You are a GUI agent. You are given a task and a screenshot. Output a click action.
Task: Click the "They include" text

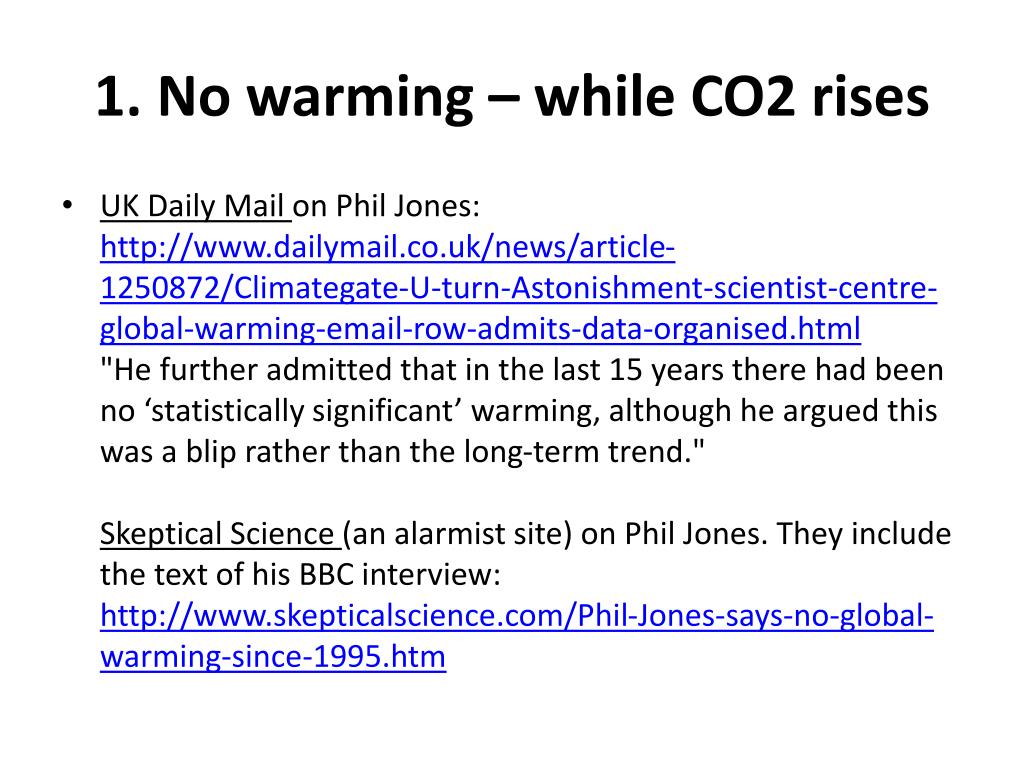(x=864, y=534)
